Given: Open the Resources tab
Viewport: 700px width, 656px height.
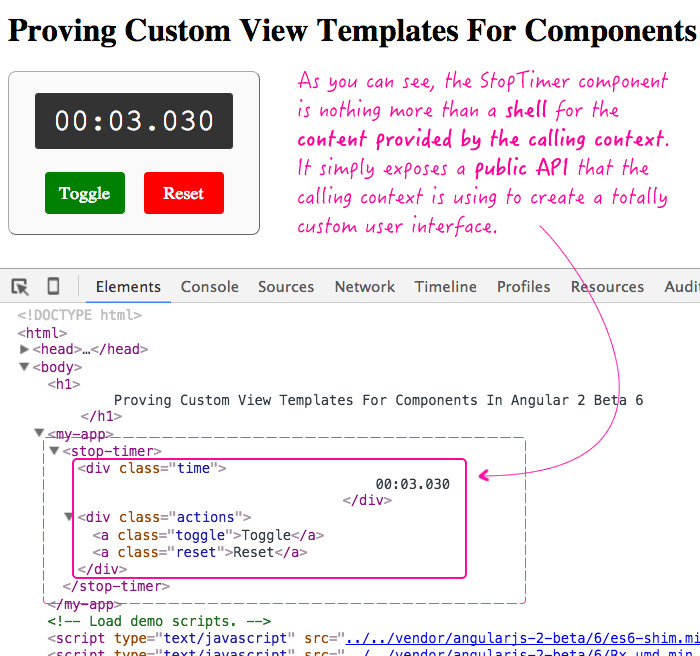Looking at the screenshot, I should coord(607,287).
